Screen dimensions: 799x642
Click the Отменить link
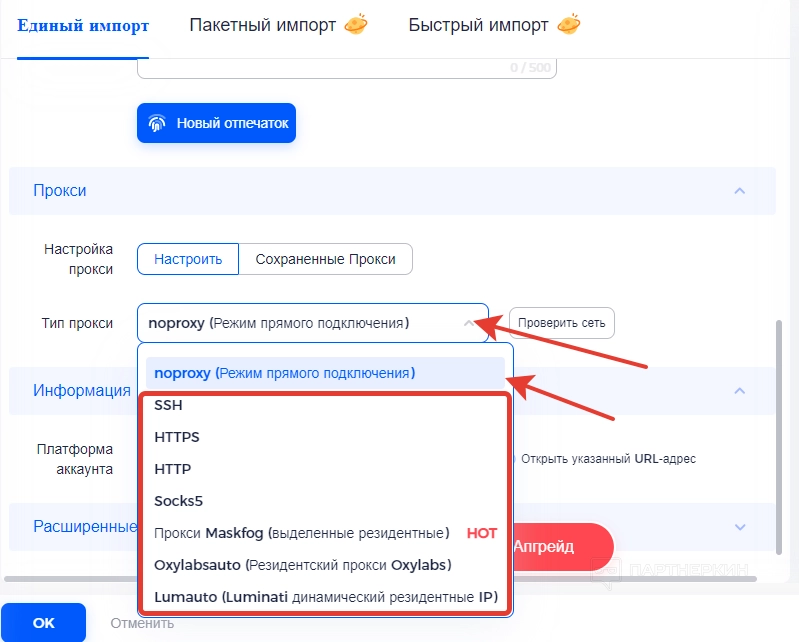tap(142, 622)
